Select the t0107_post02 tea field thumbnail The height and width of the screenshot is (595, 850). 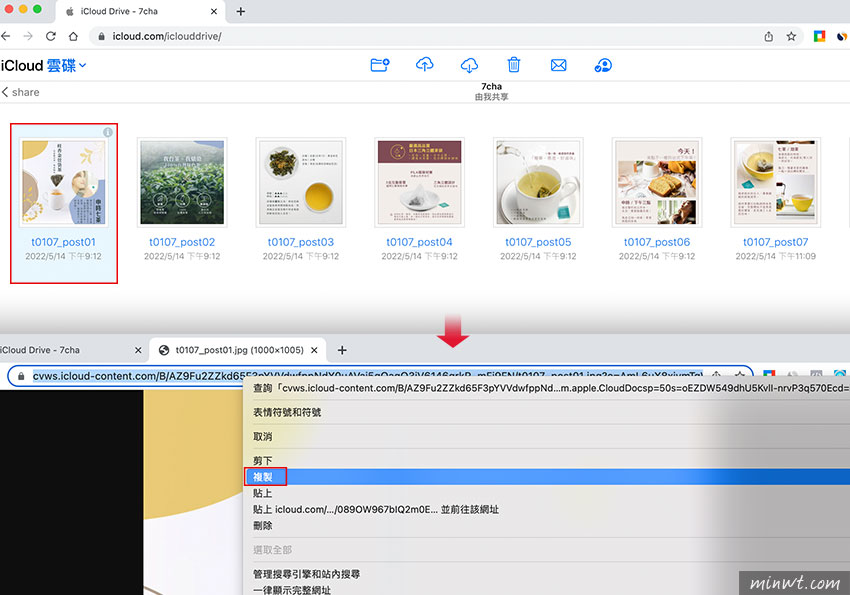click(182, 182)
